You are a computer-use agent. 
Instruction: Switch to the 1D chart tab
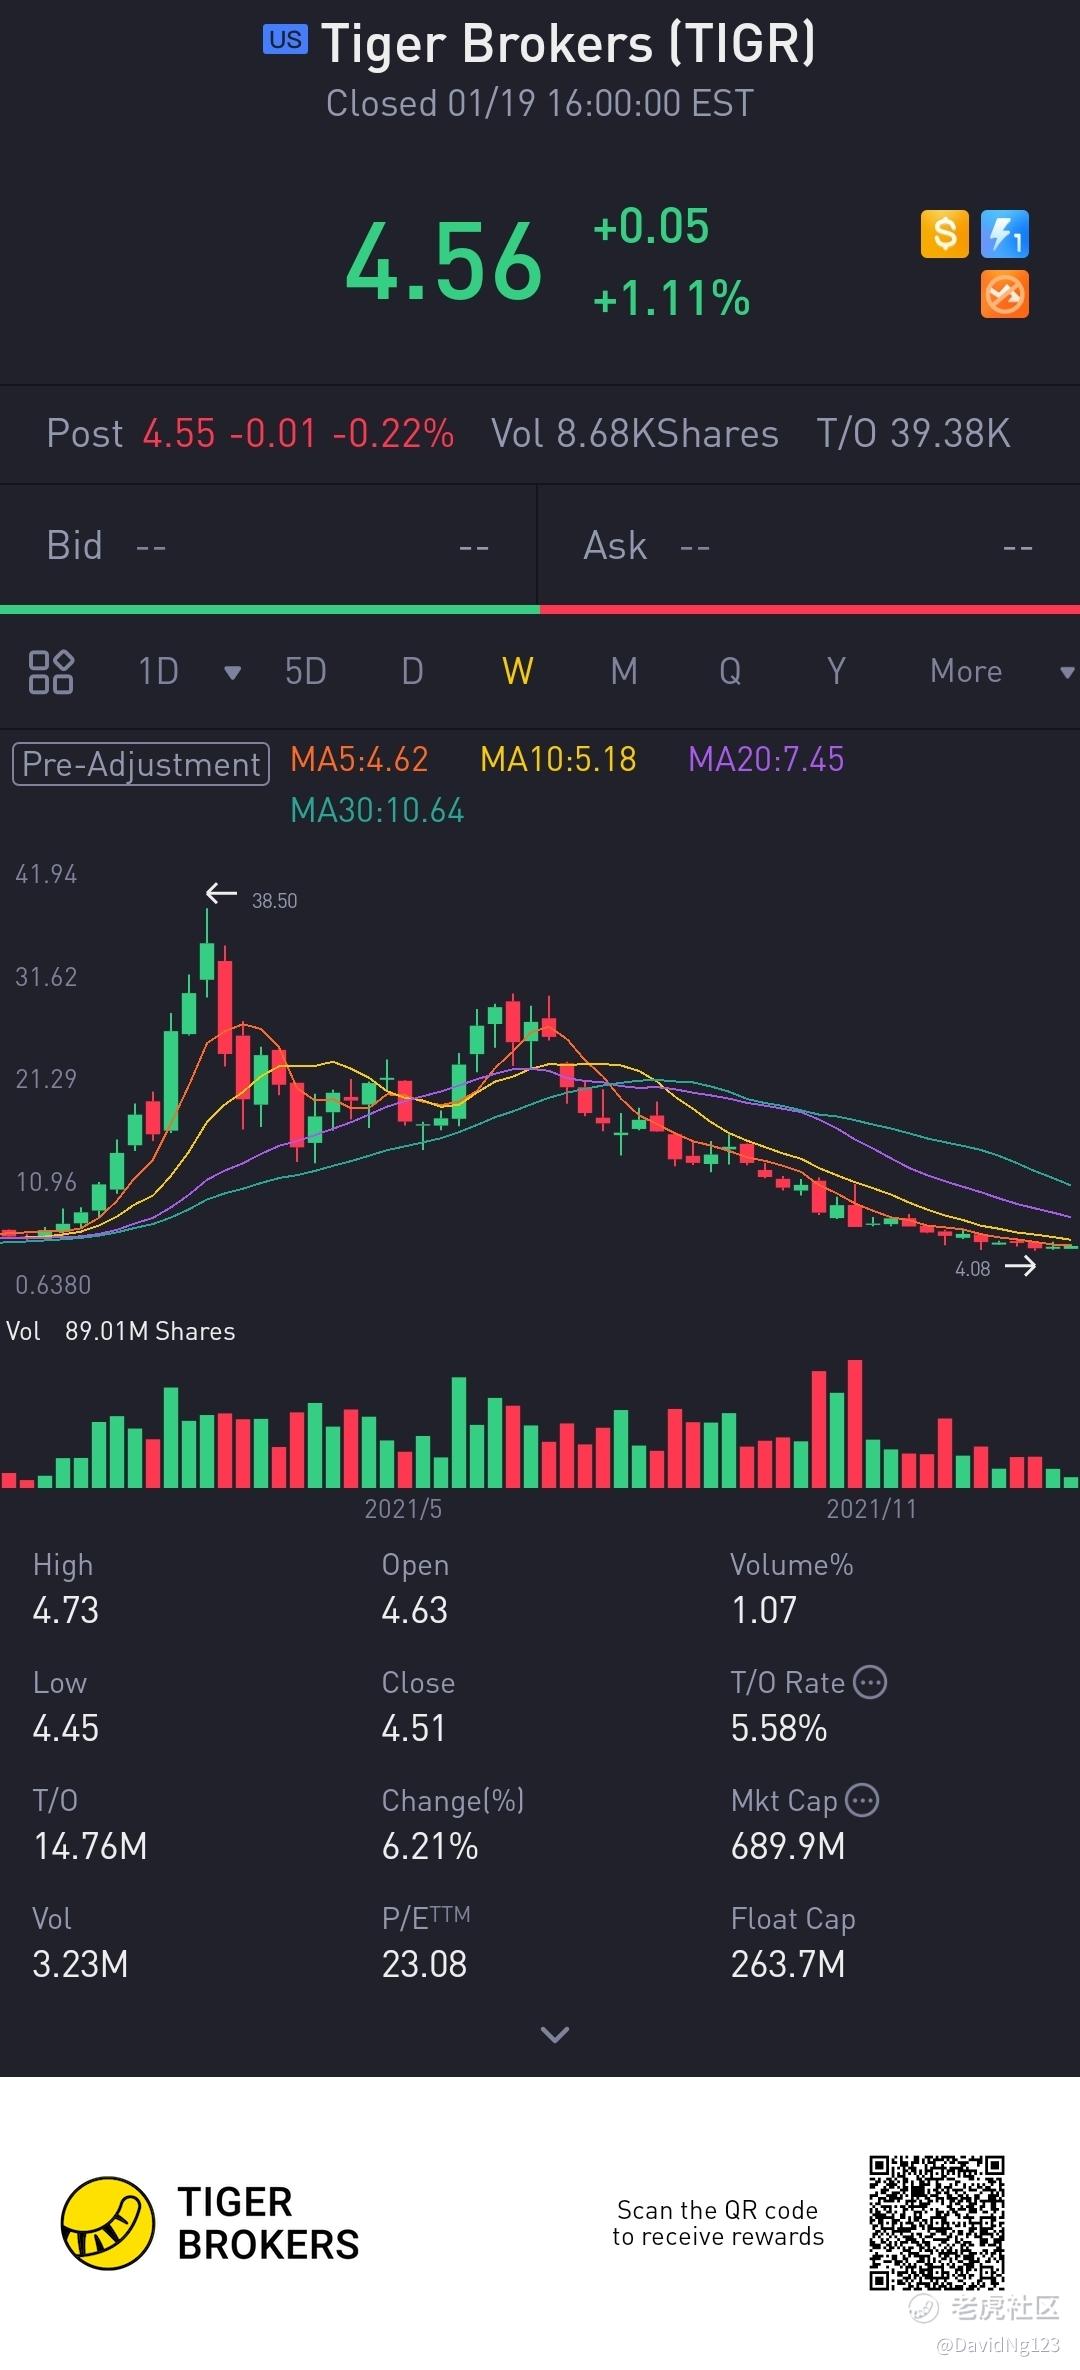coord(158,671)
